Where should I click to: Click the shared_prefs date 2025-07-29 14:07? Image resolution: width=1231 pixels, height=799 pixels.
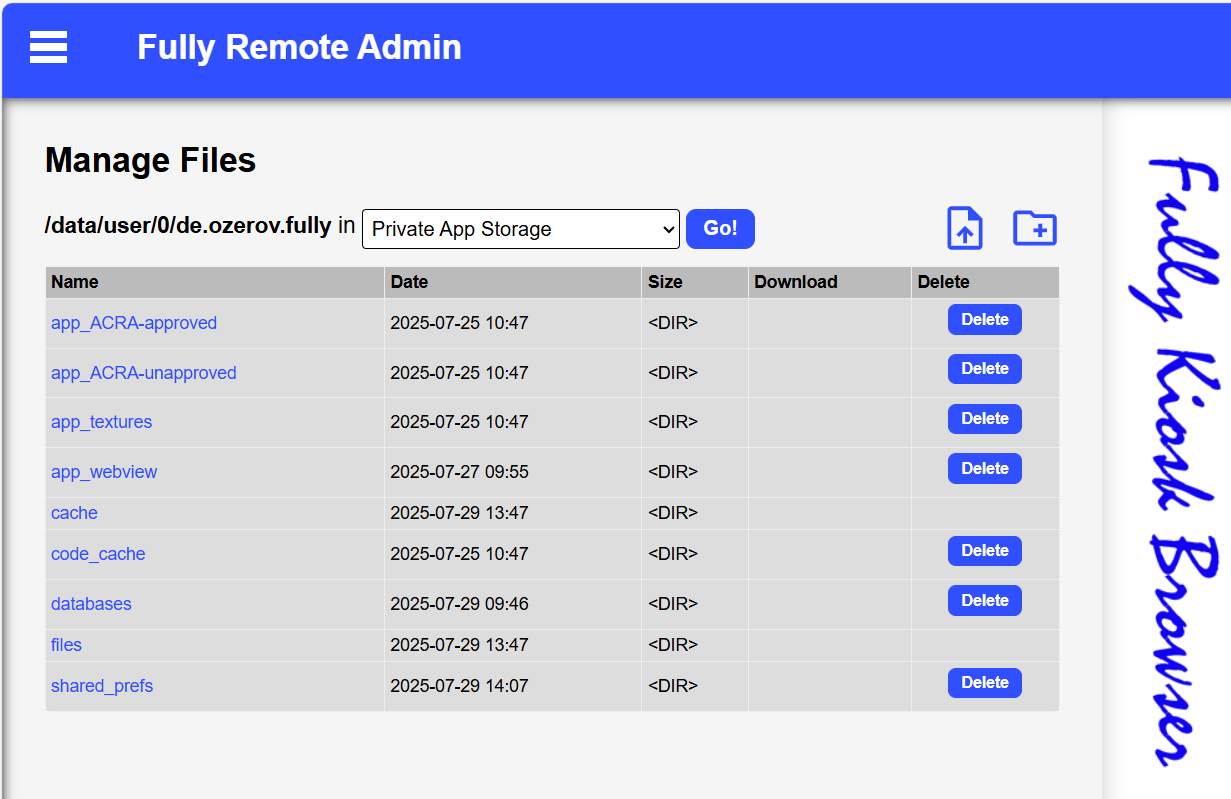tap(459, 686)
